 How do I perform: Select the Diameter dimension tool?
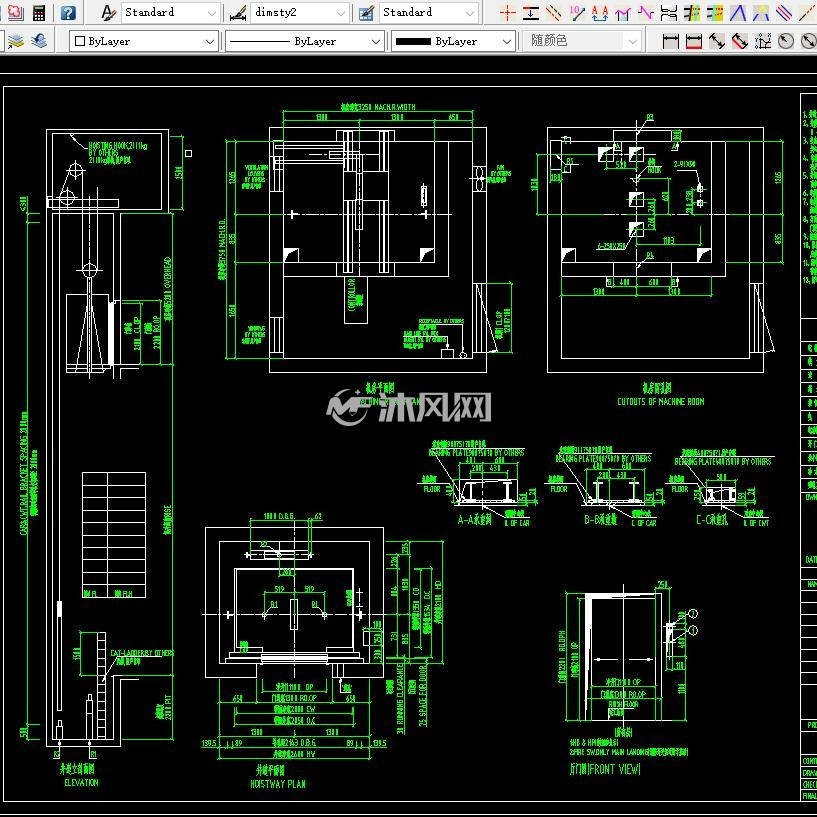coord(808,41)
